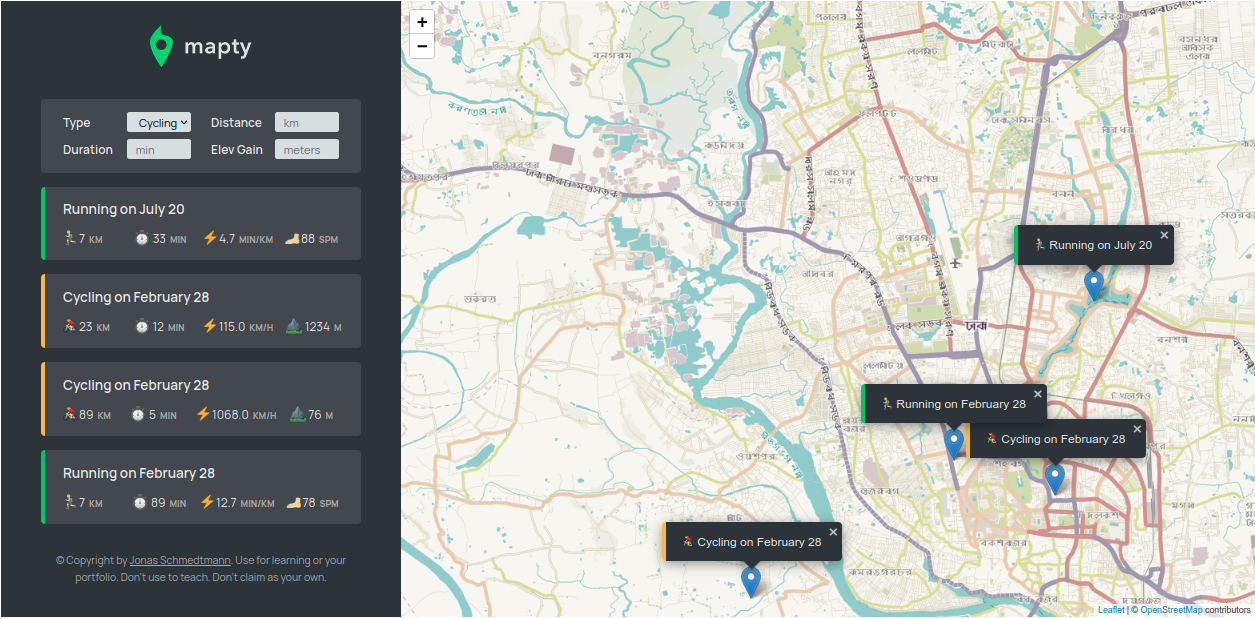Click the marker beneath the bottom Cycling on February 28 popup
Viewport: 1255px width, 619px height.
point(751,580)
